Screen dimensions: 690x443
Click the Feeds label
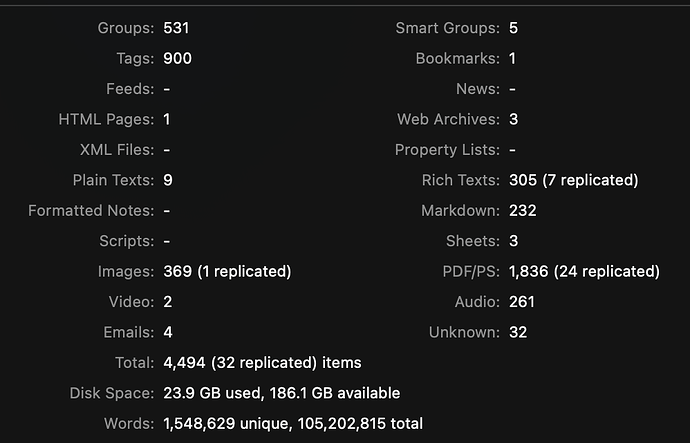point(130,89)
